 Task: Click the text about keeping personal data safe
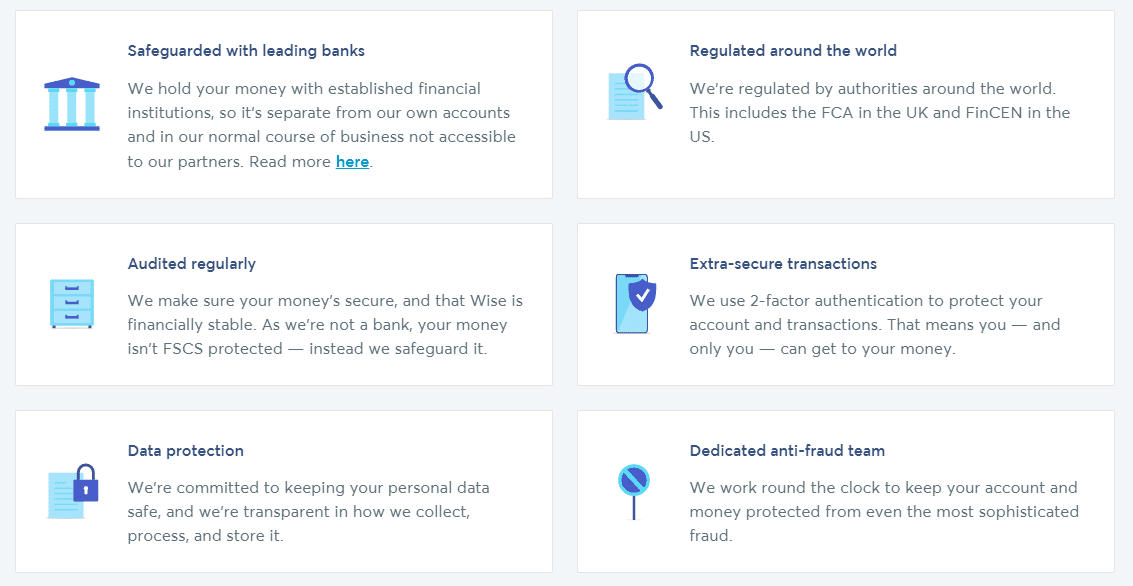point(309,512)
